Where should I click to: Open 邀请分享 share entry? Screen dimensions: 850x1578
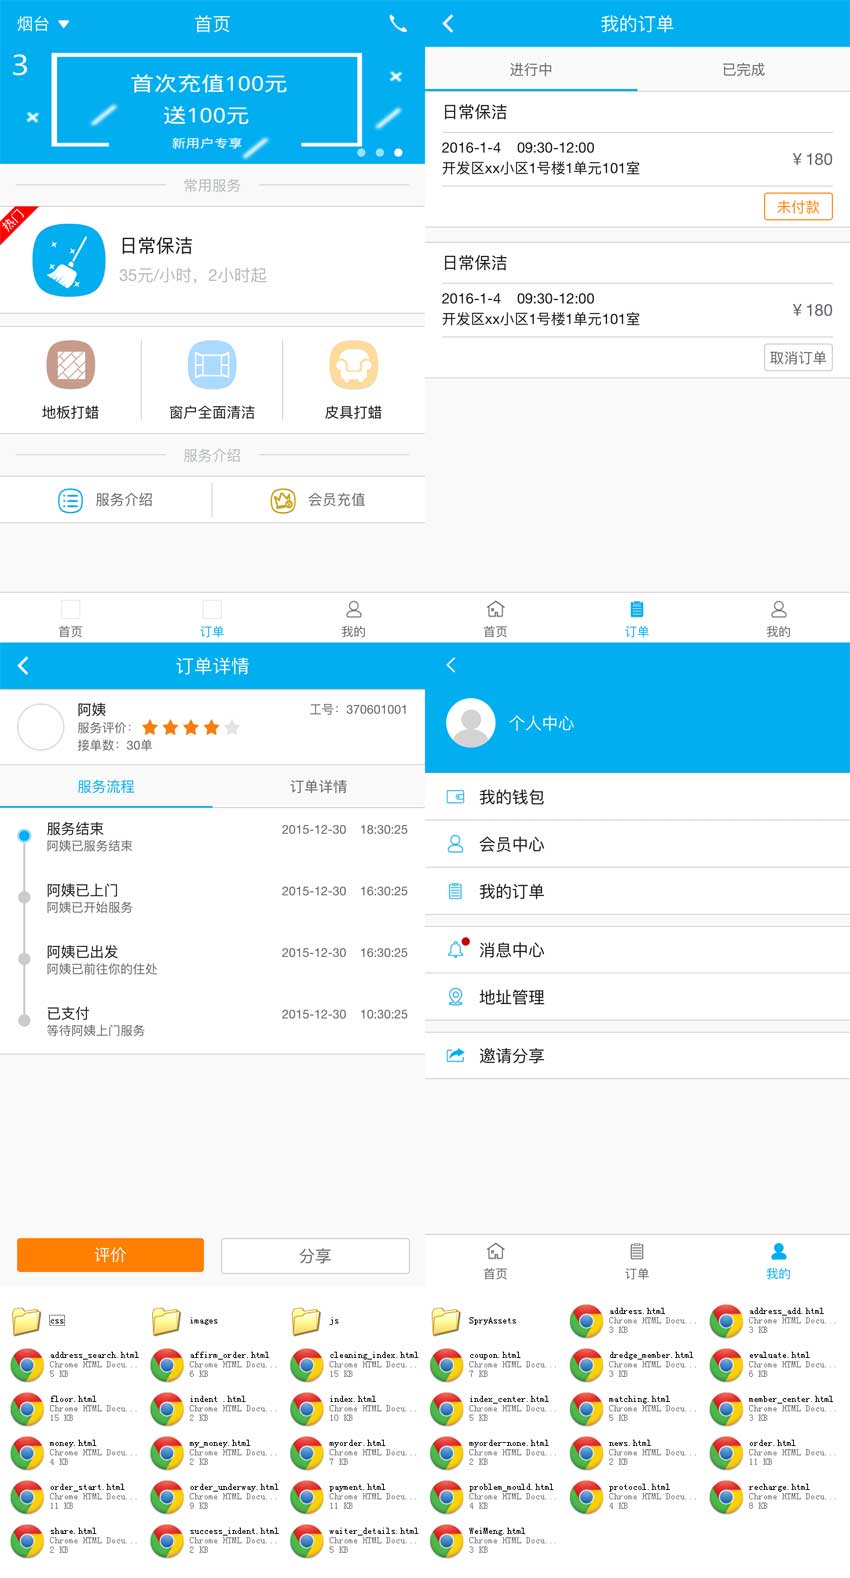511,1056
